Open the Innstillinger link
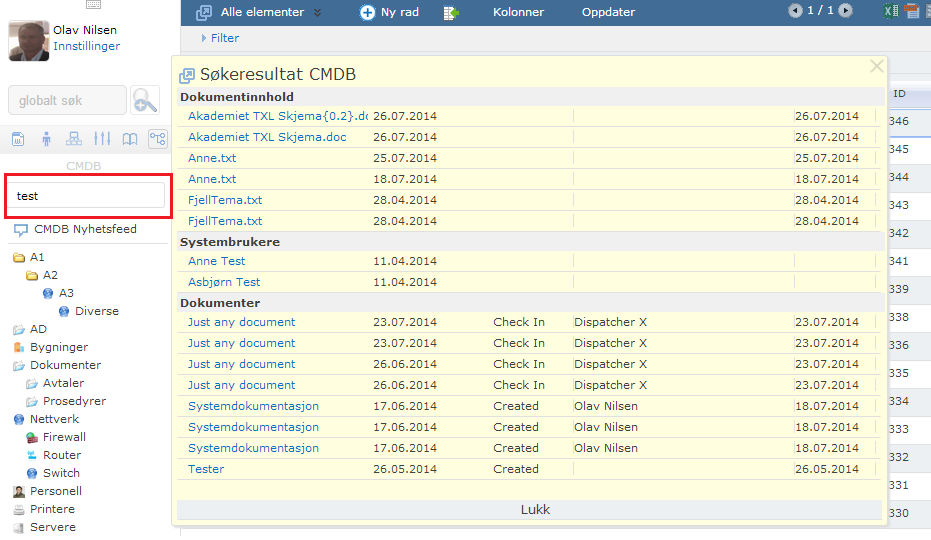 tap(86, 47)
